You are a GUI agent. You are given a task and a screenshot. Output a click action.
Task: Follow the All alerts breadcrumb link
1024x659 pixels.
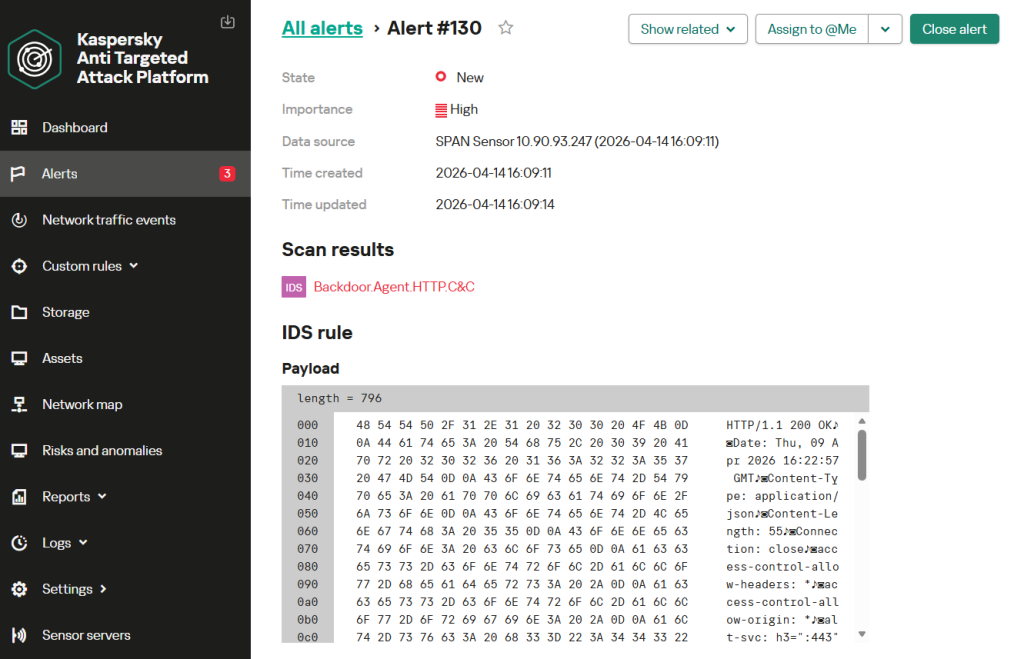tap(322, 28)
